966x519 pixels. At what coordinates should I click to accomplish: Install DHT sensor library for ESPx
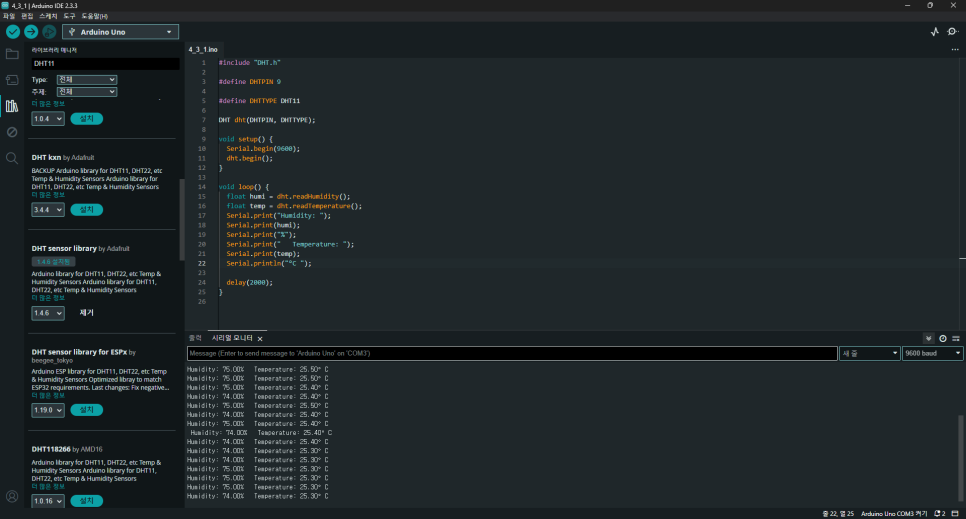pos(86,409)
